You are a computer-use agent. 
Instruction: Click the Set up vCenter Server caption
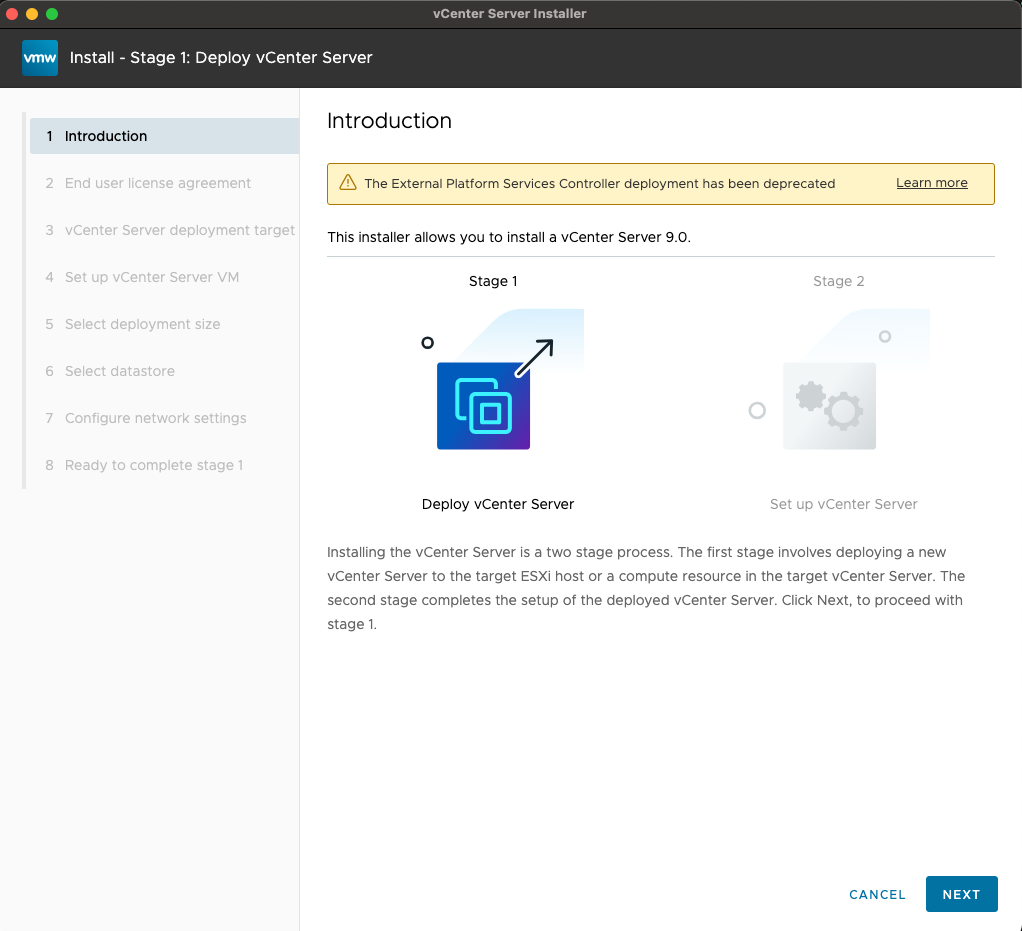[843, 504]
